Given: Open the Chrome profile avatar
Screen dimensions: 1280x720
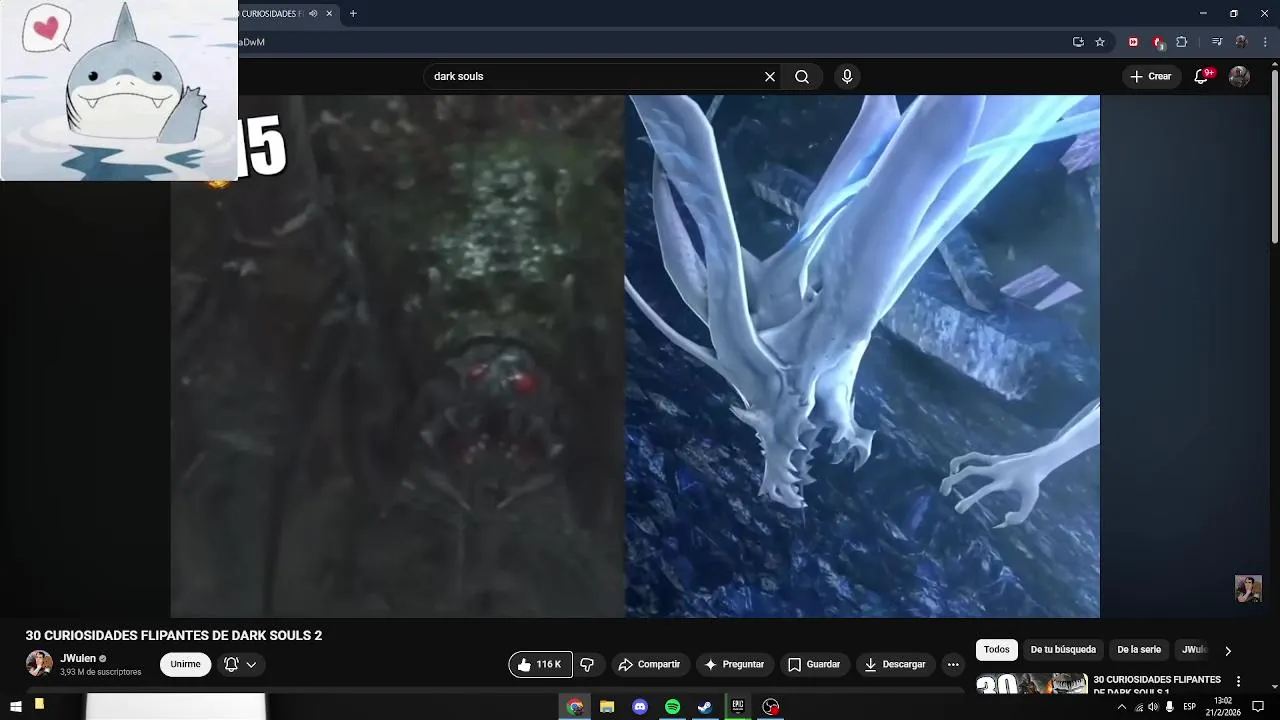Looking at the screenshot, I should tap(1241, 42).
